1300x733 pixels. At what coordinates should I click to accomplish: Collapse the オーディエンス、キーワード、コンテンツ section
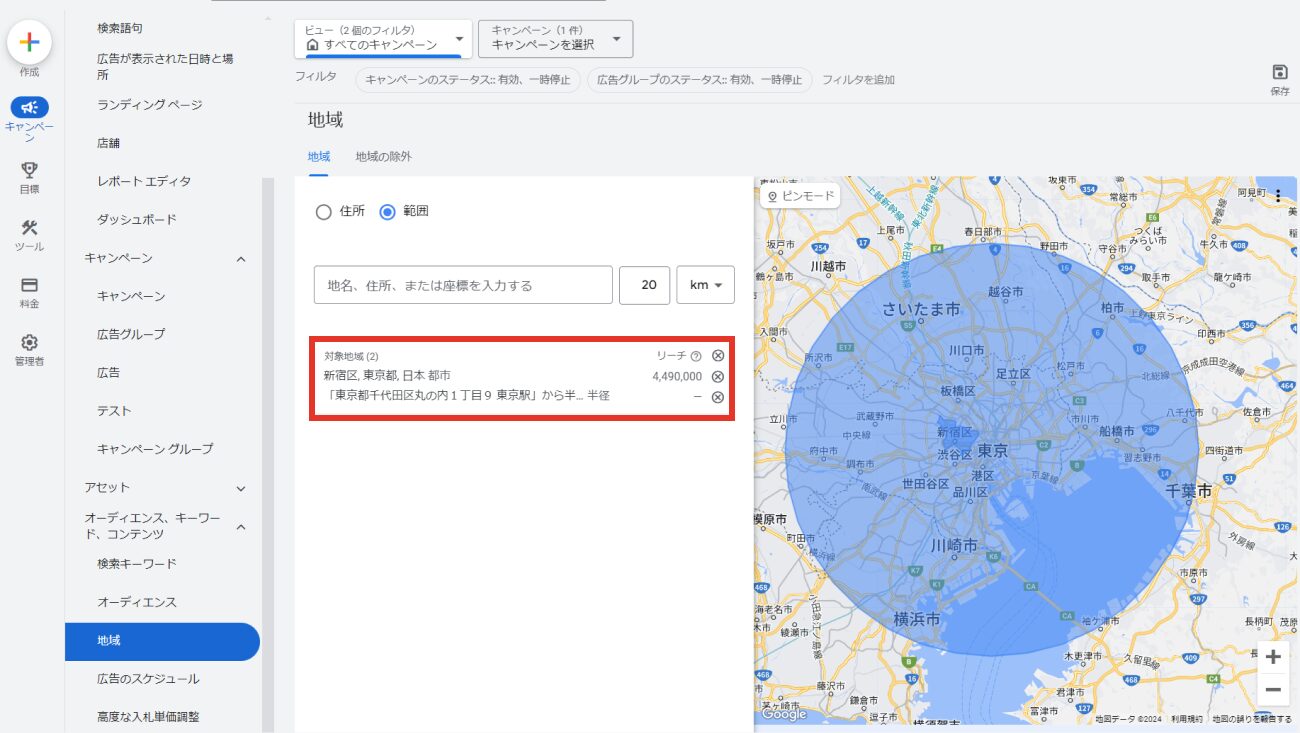tap(241, 527)
